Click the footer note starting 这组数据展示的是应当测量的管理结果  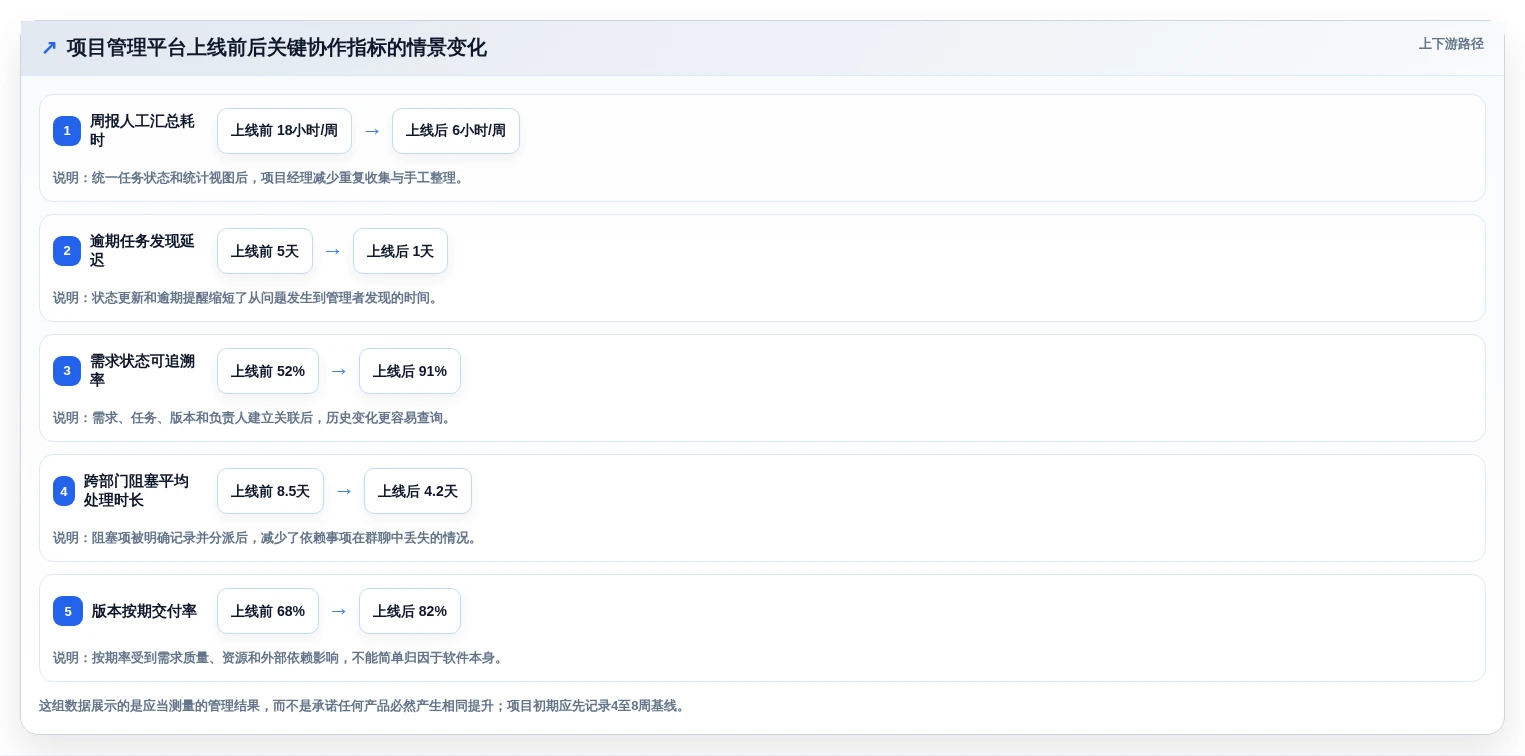[x=364, y=706]
